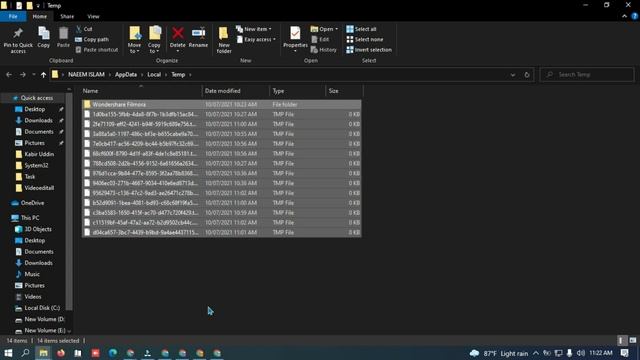Open Help with the question mark icon
This screenshot has width=640, height=360.
[635, 16]
